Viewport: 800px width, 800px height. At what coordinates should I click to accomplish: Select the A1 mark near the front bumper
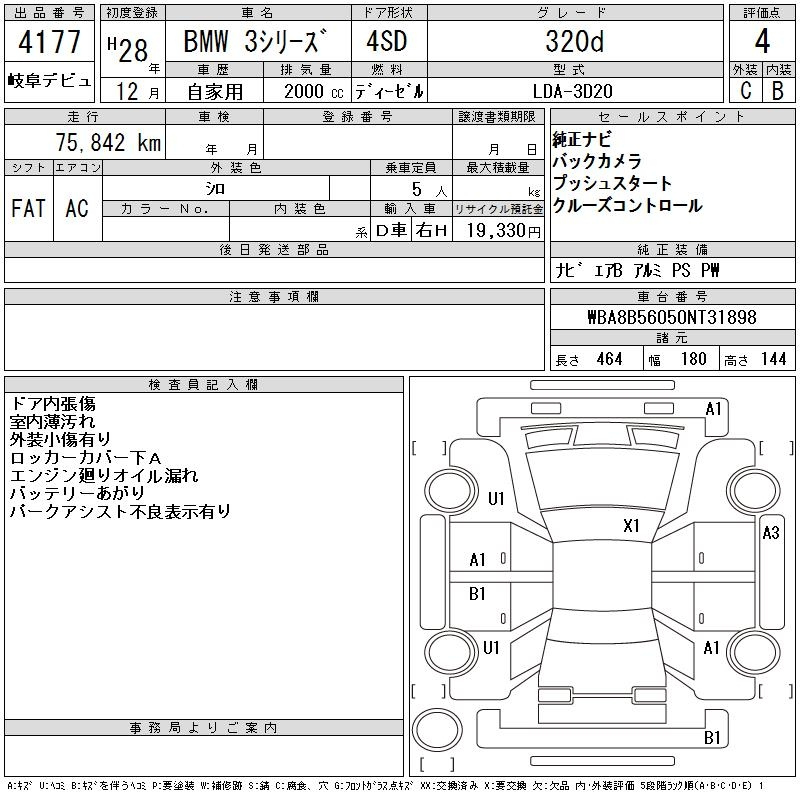pos(714,408)
